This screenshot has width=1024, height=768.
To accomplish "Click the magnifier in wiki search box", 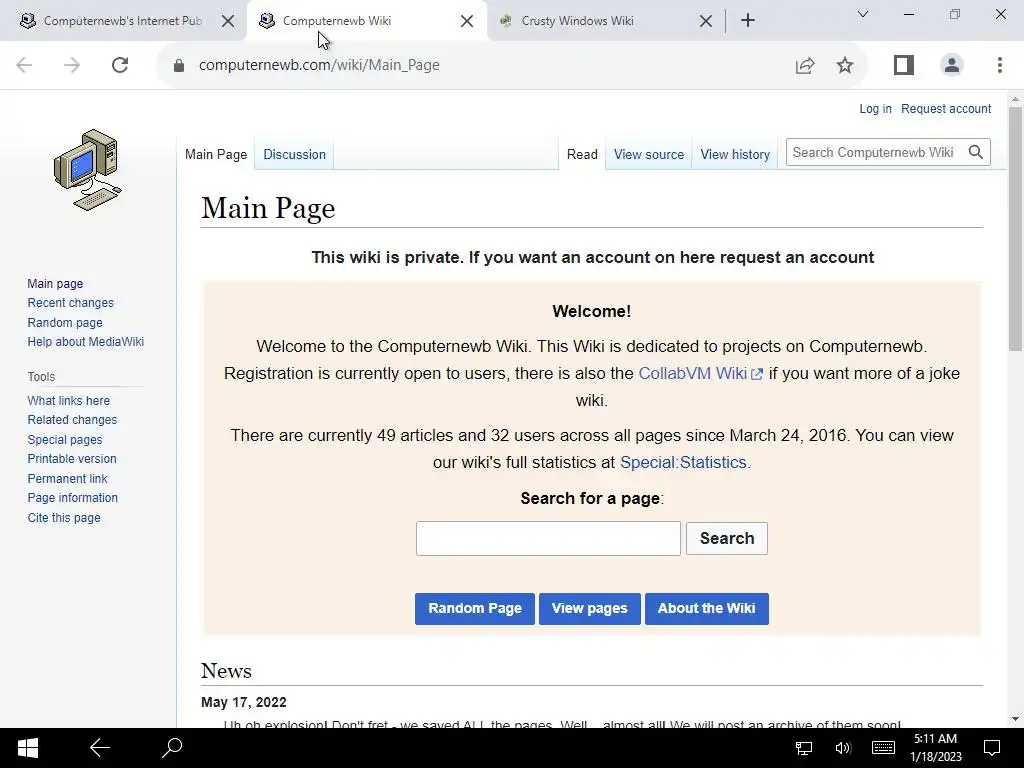I will point(976,152).
